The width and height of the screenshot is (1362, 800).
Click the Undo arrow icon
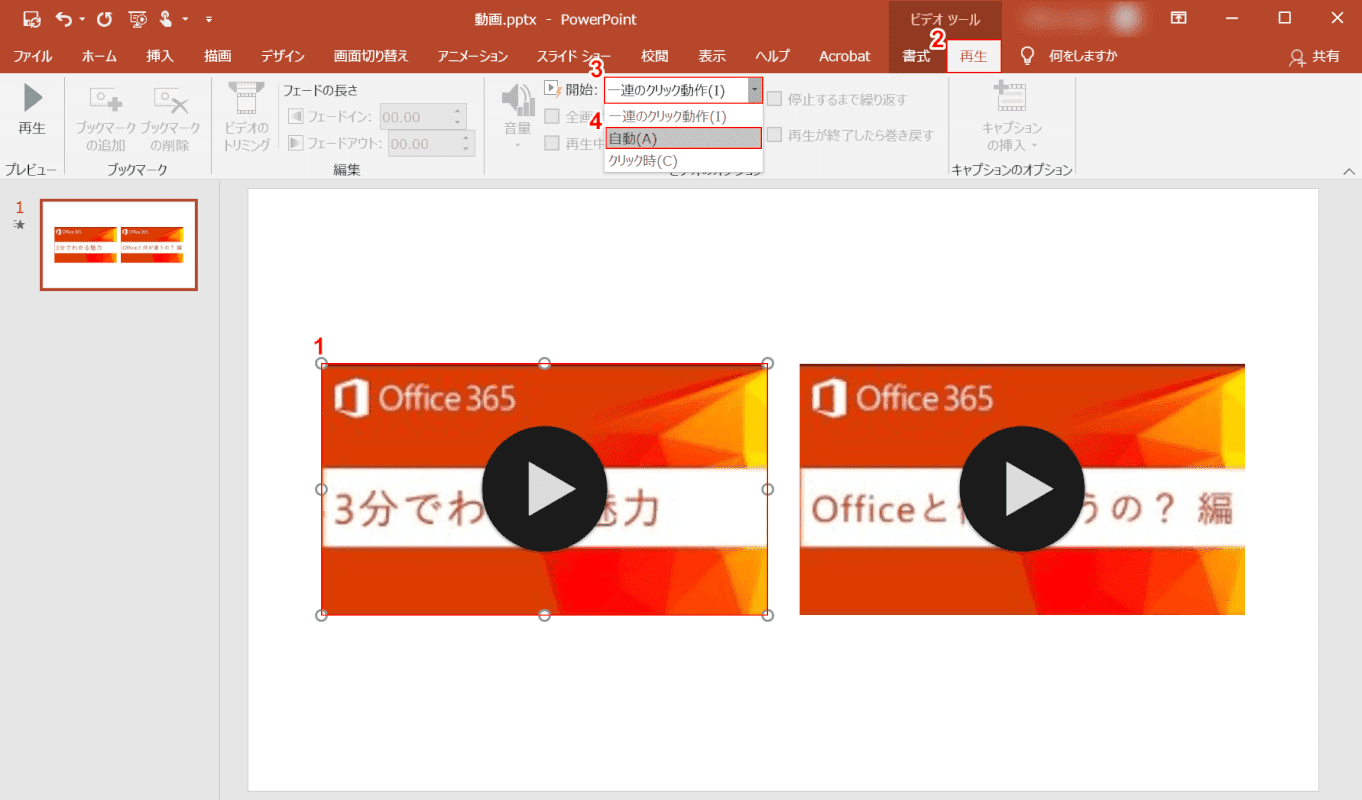(64, 19)
